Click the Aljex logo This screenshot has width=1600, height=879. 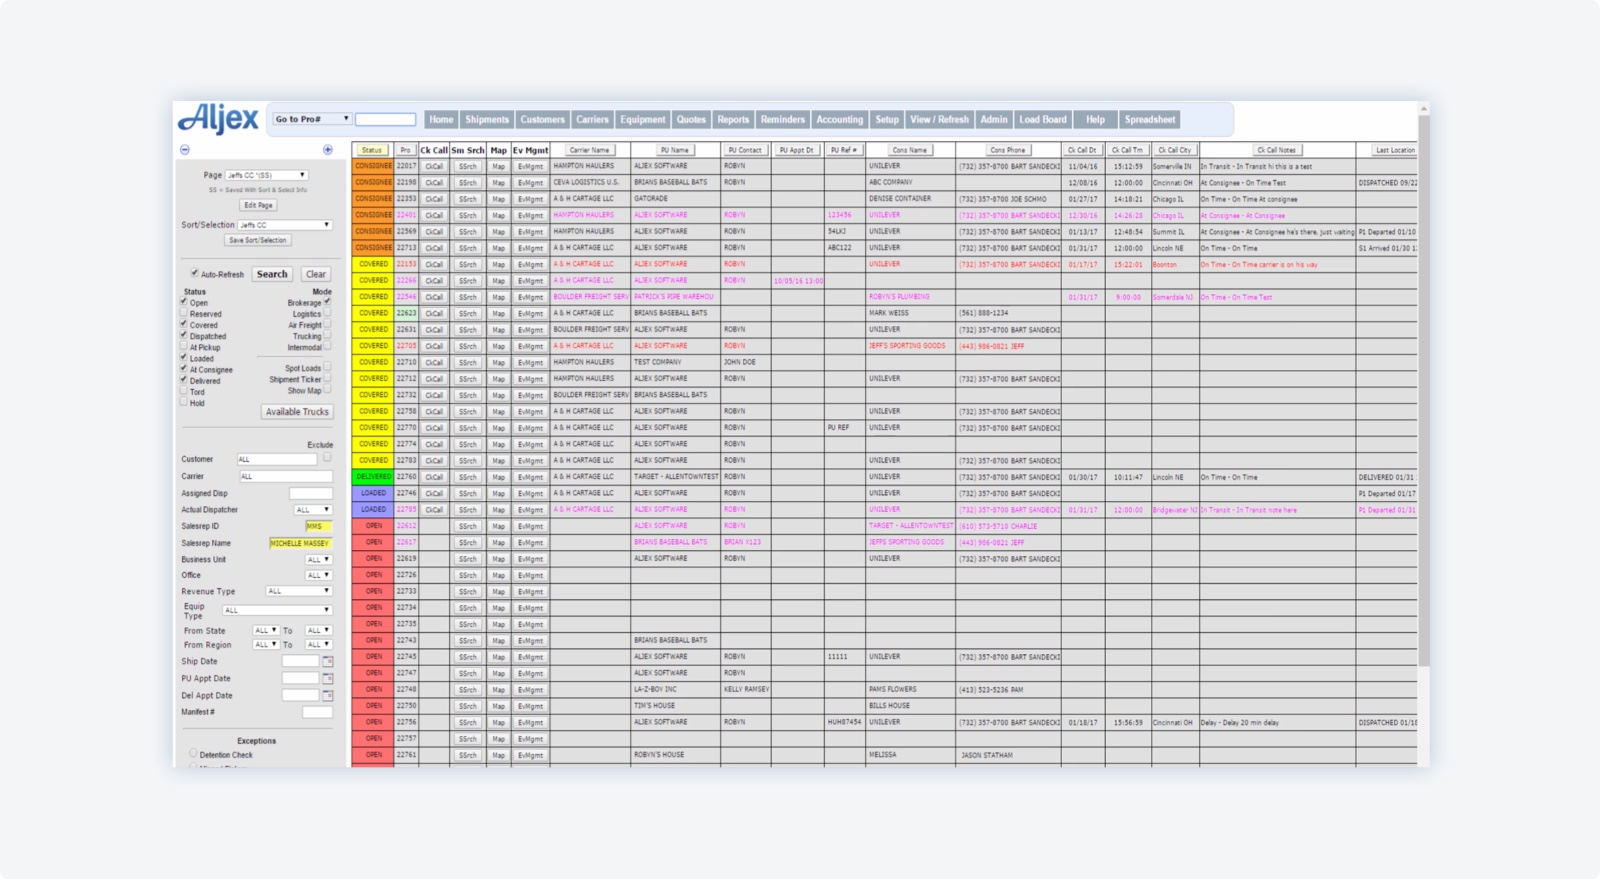(218, 119)
